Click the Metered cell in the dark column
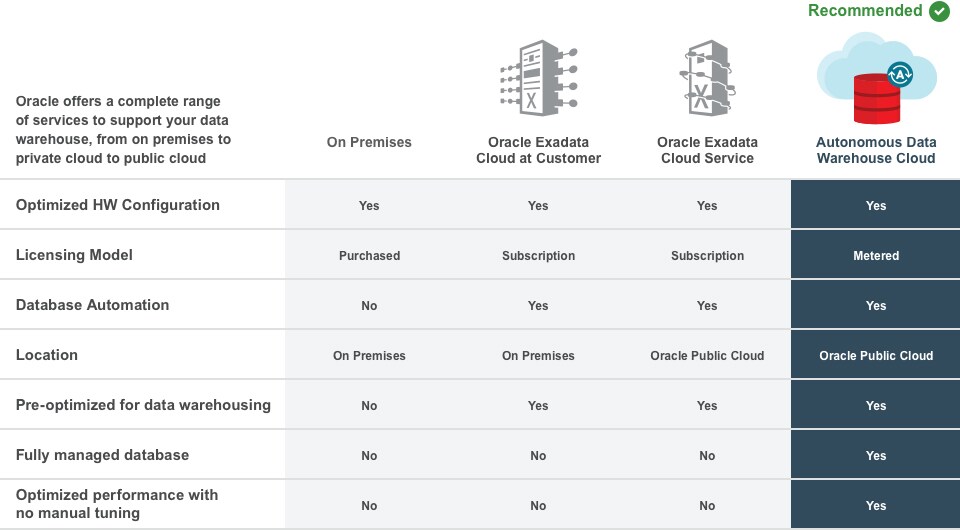 click(876, 256)
